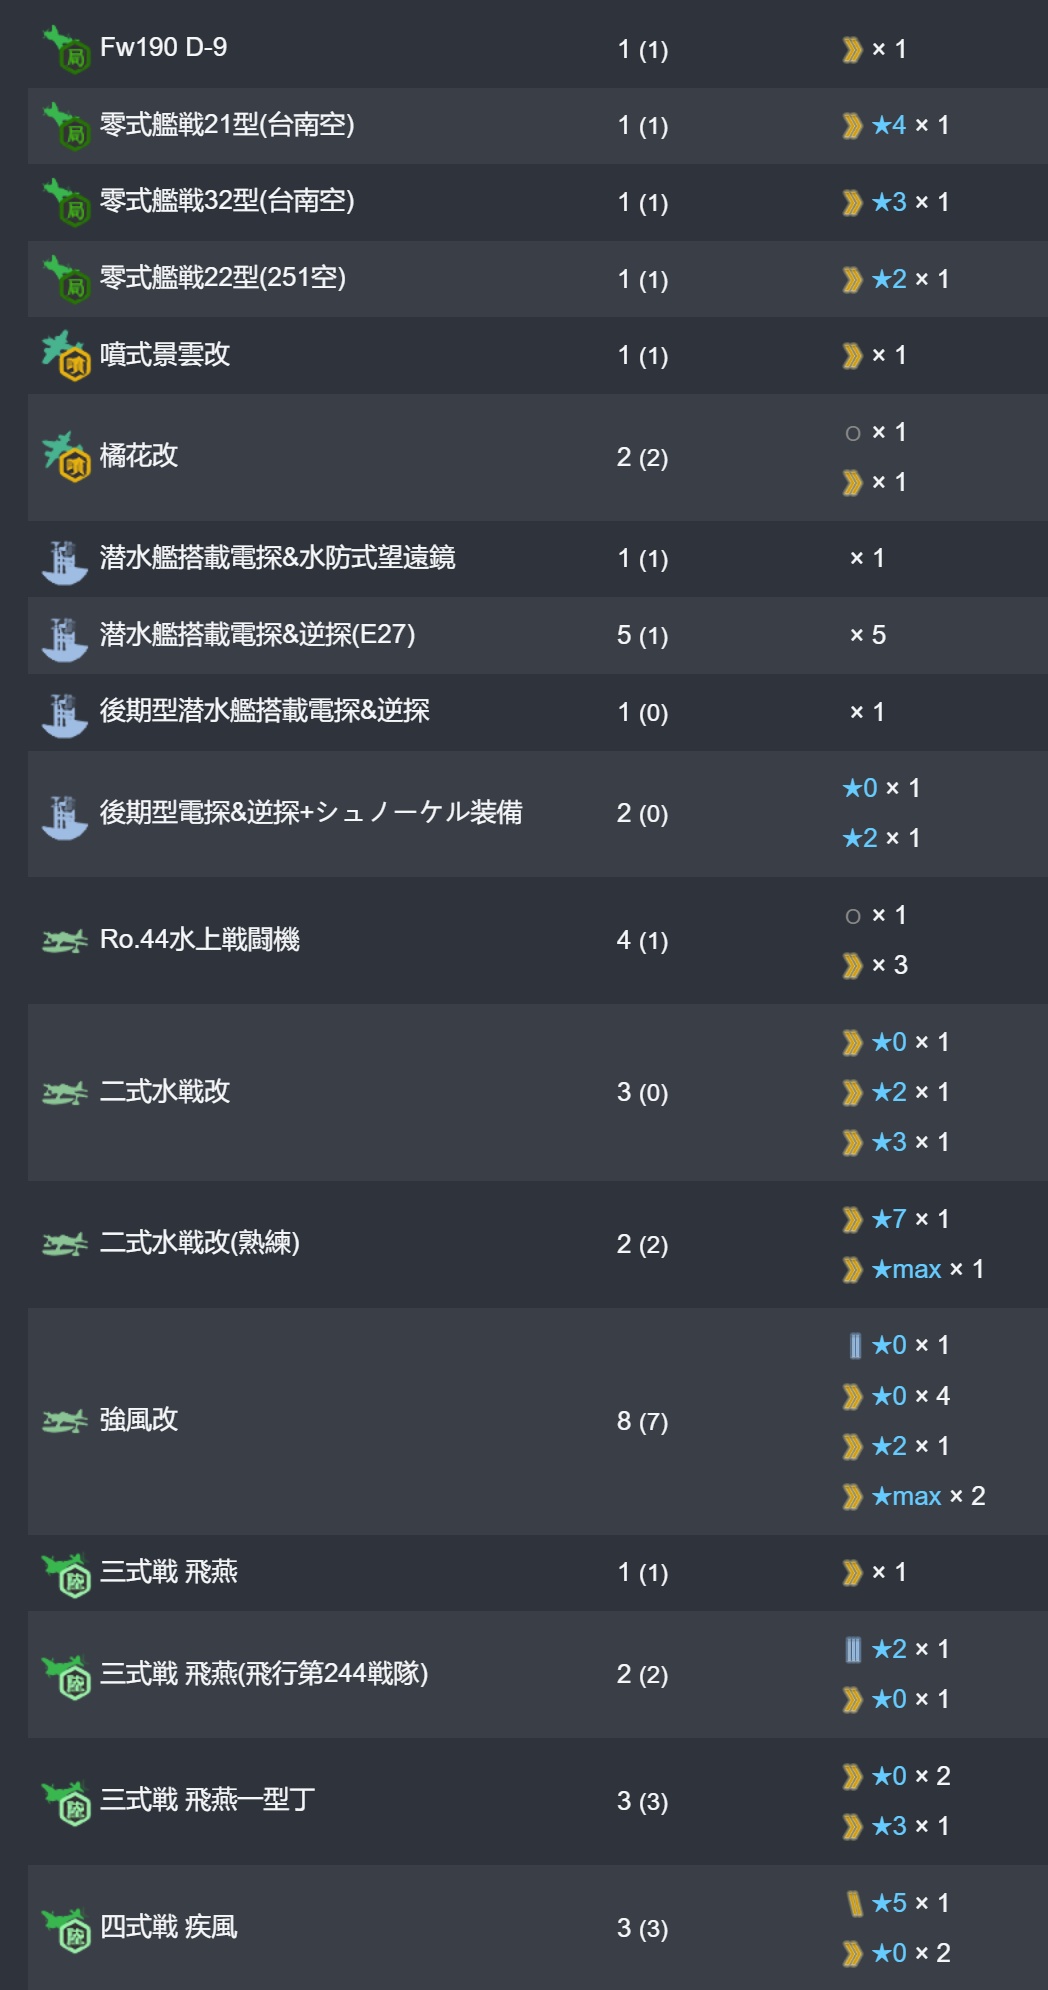This screenshot has width=1048, height=1990.
Task: Select the 零式艦戦32型(台南空) equipment name
Action: click(227, 201)
